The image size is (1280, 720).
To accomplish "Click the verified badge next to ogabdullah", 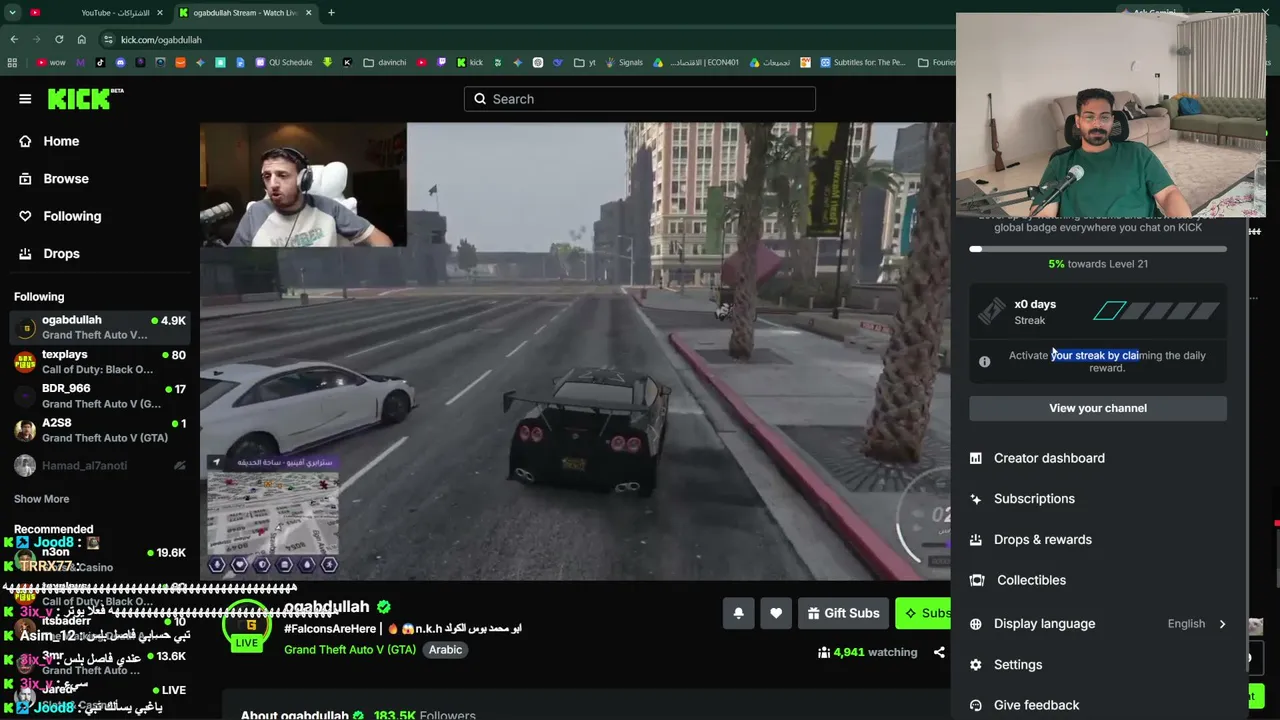I will pyautogui.click(x=384, y=607).
